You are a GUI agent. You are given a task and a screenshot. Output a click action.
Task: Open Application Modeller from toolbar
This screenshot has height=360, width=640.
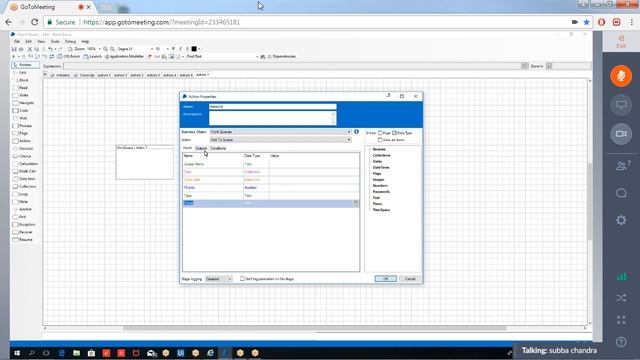coord(124,57)
